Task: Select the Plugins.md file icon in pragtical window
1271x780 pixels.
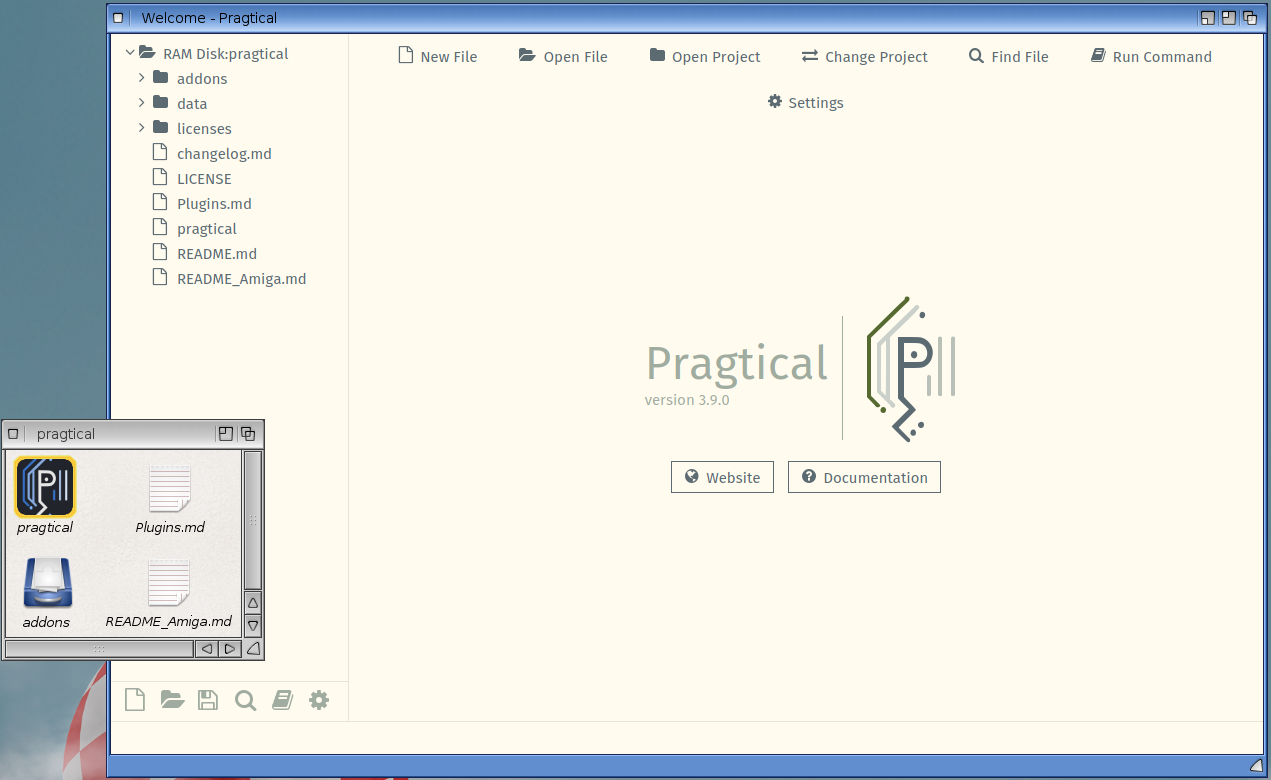Action: 169,489
